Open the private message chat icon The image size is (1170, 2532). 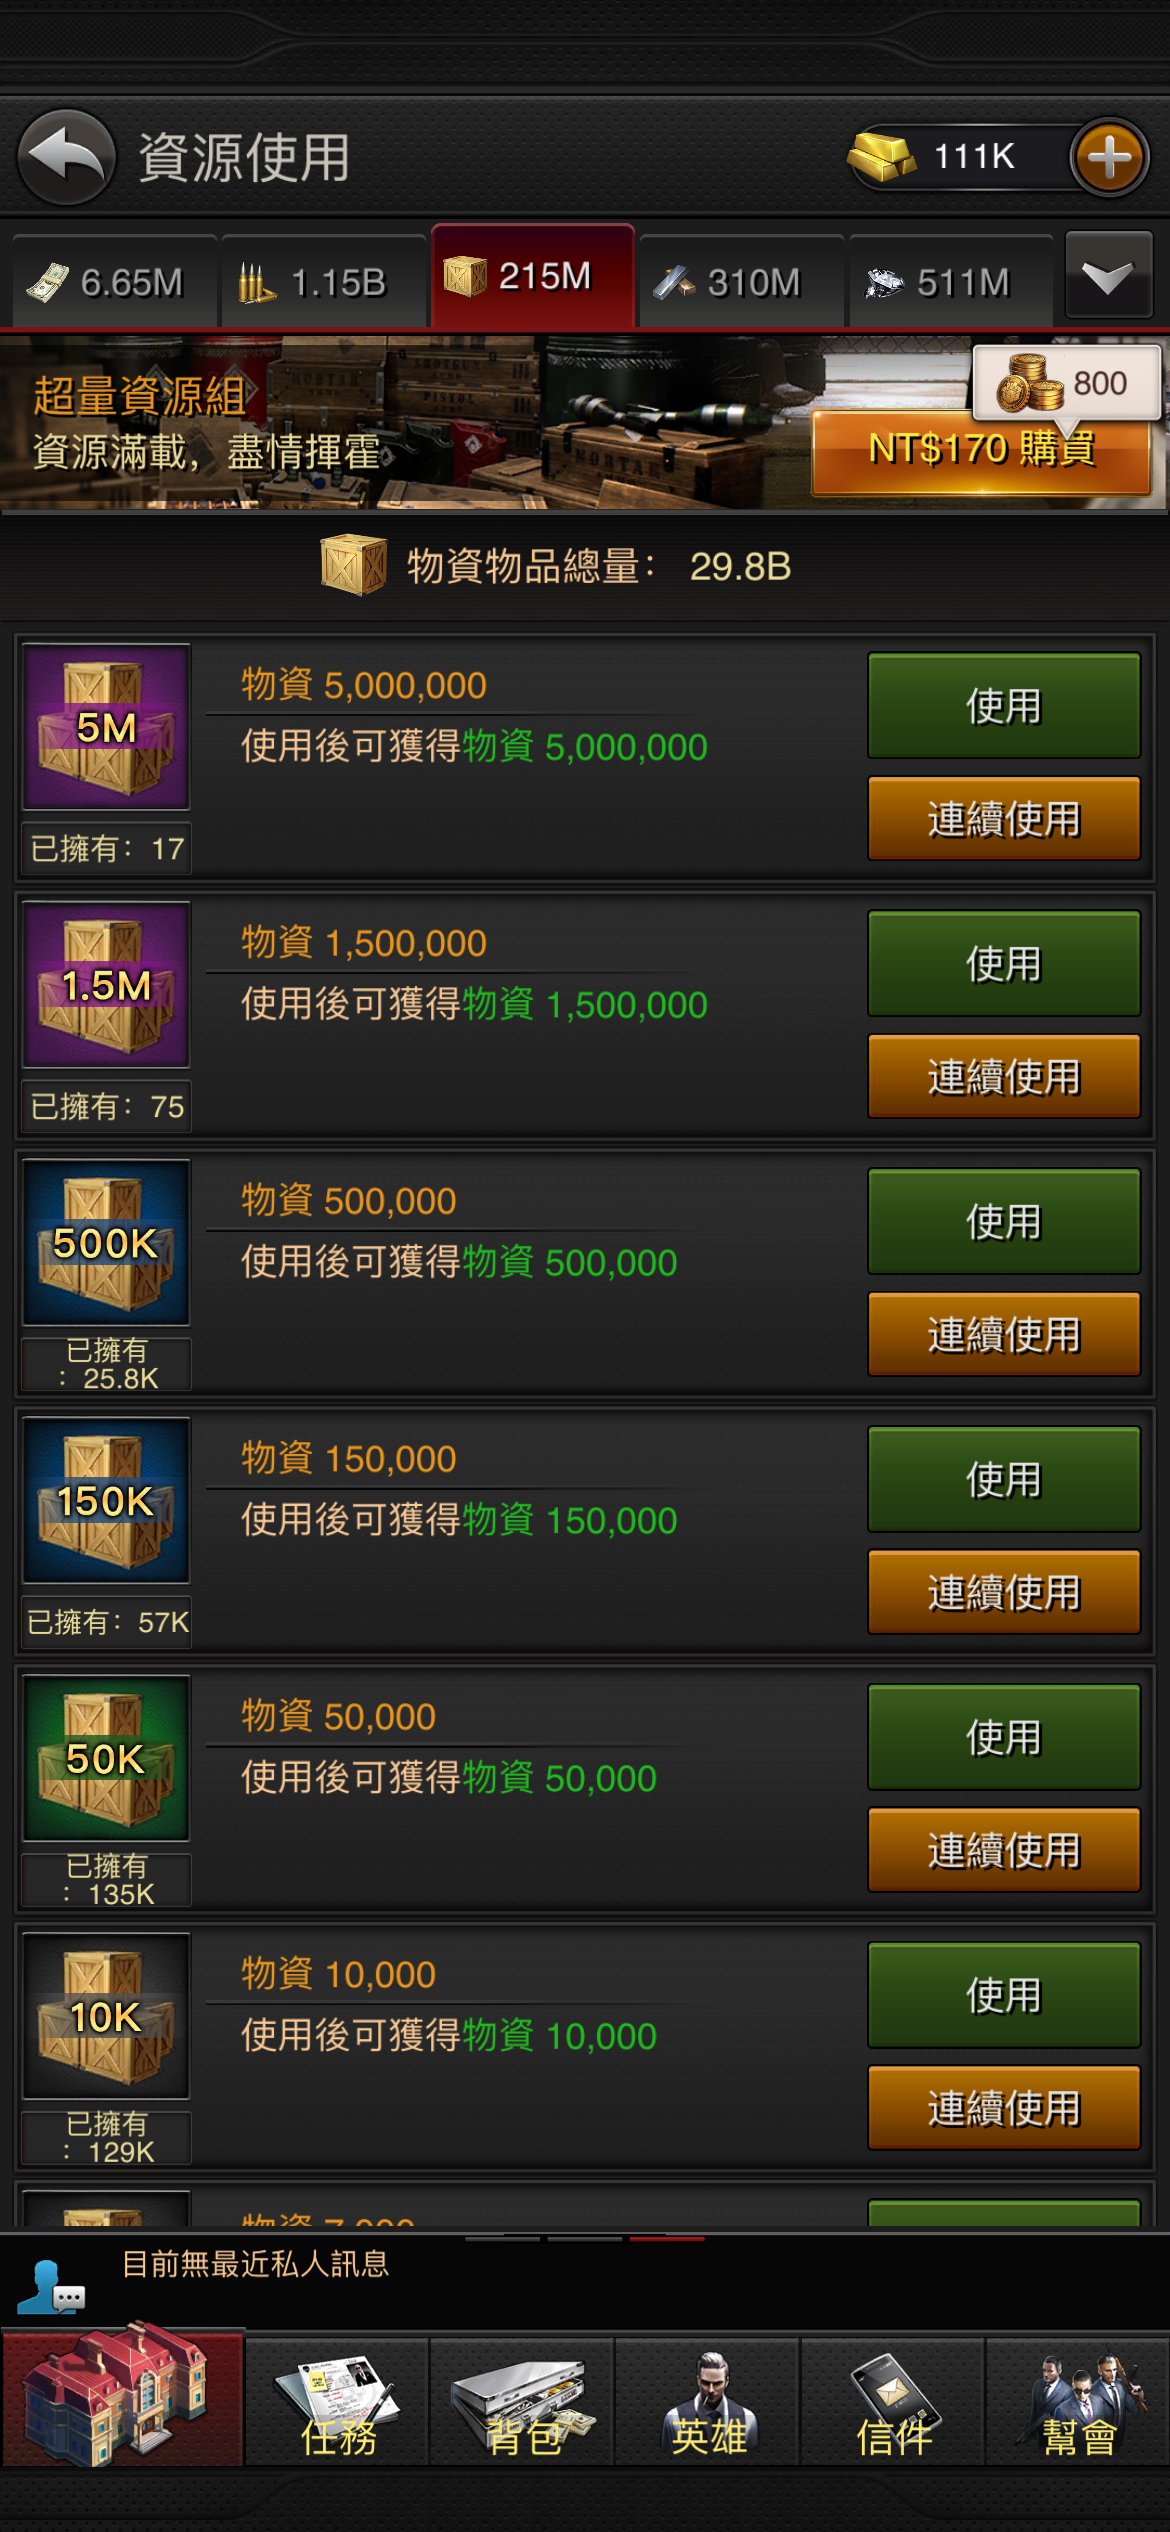point(50,2288)
